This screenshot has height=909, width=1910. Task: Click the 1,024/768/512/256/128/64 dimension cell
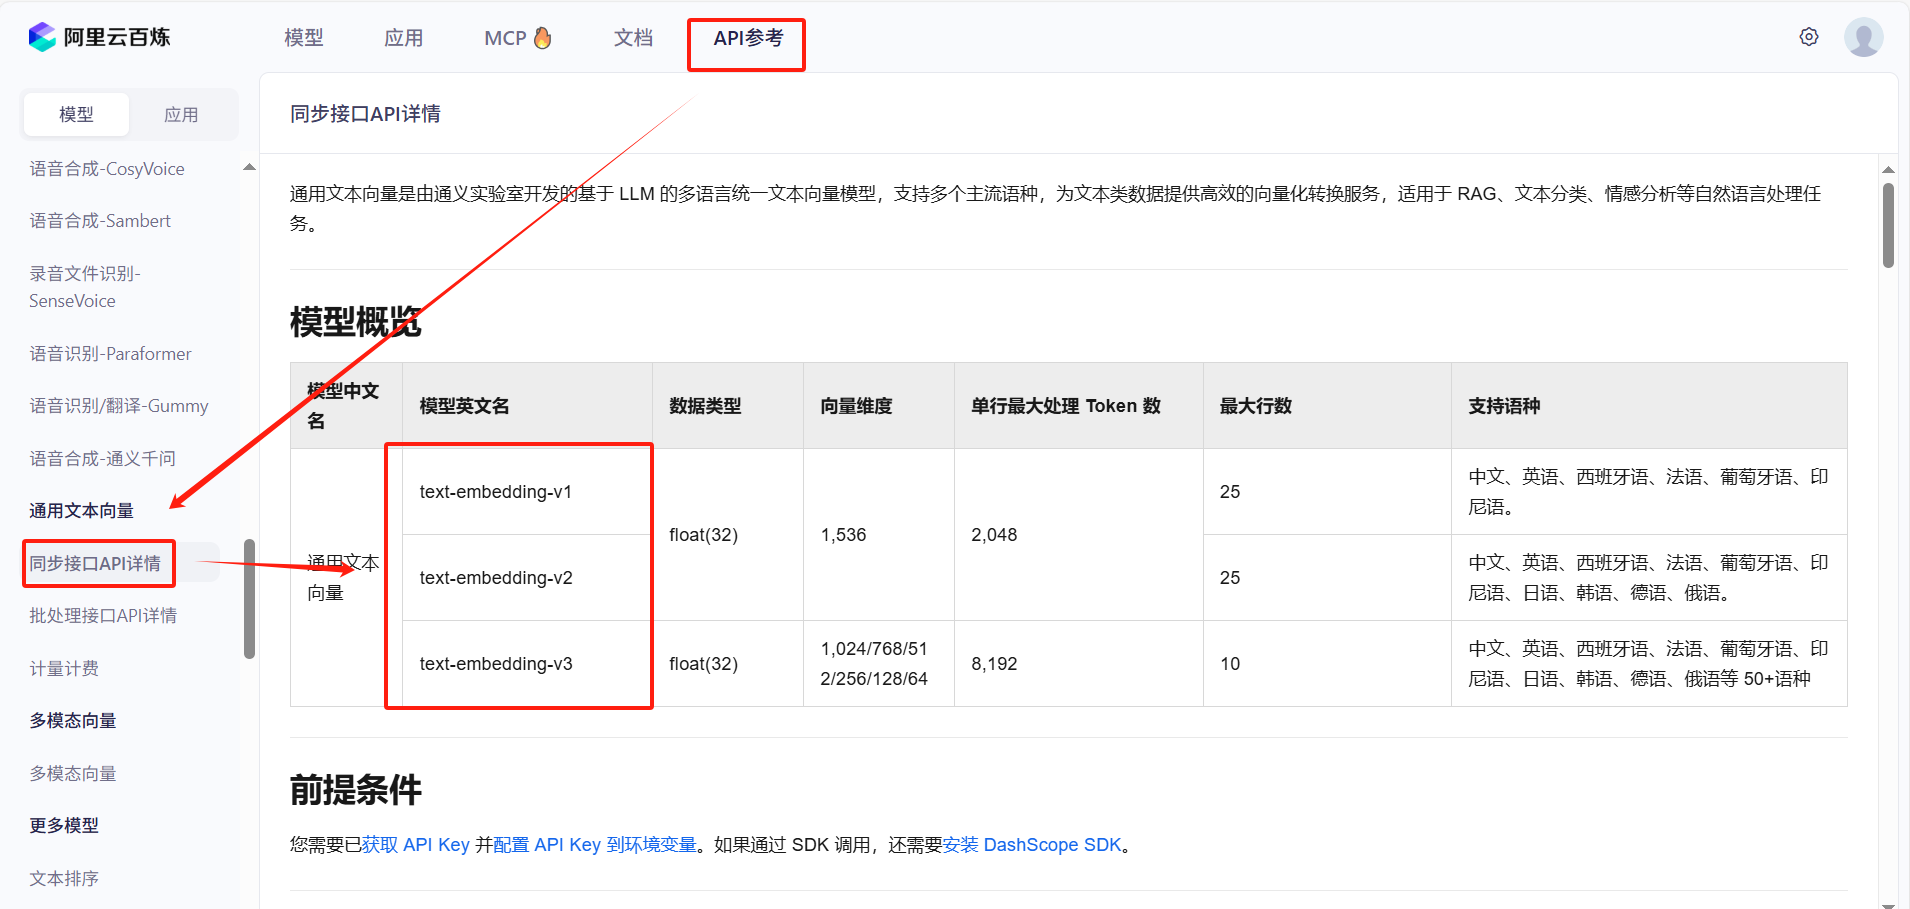(879, 664)
